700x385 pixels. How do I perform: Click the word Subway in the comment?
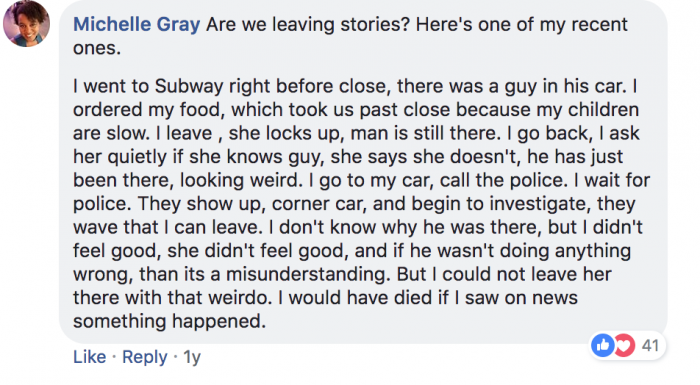pos(189,86)
